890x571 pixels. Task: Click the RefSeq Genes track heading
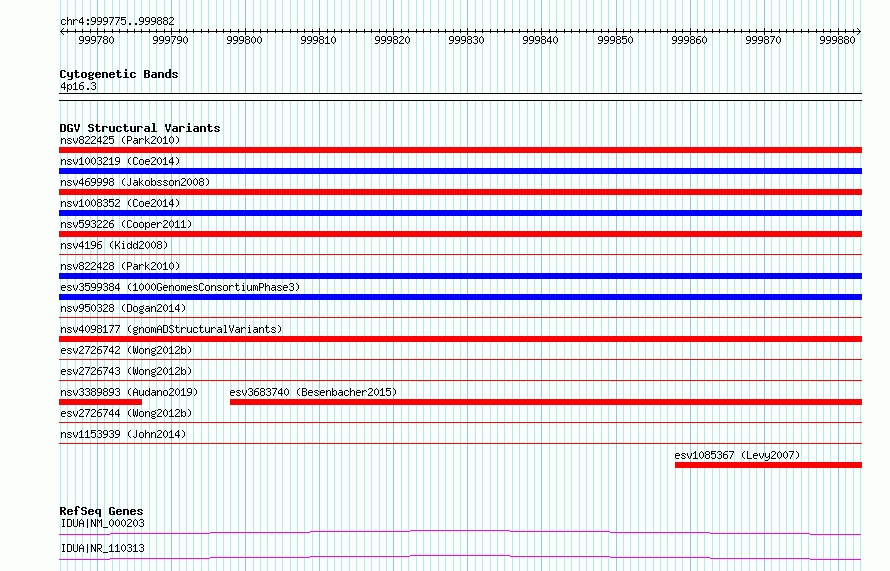(x=101, y=511)
